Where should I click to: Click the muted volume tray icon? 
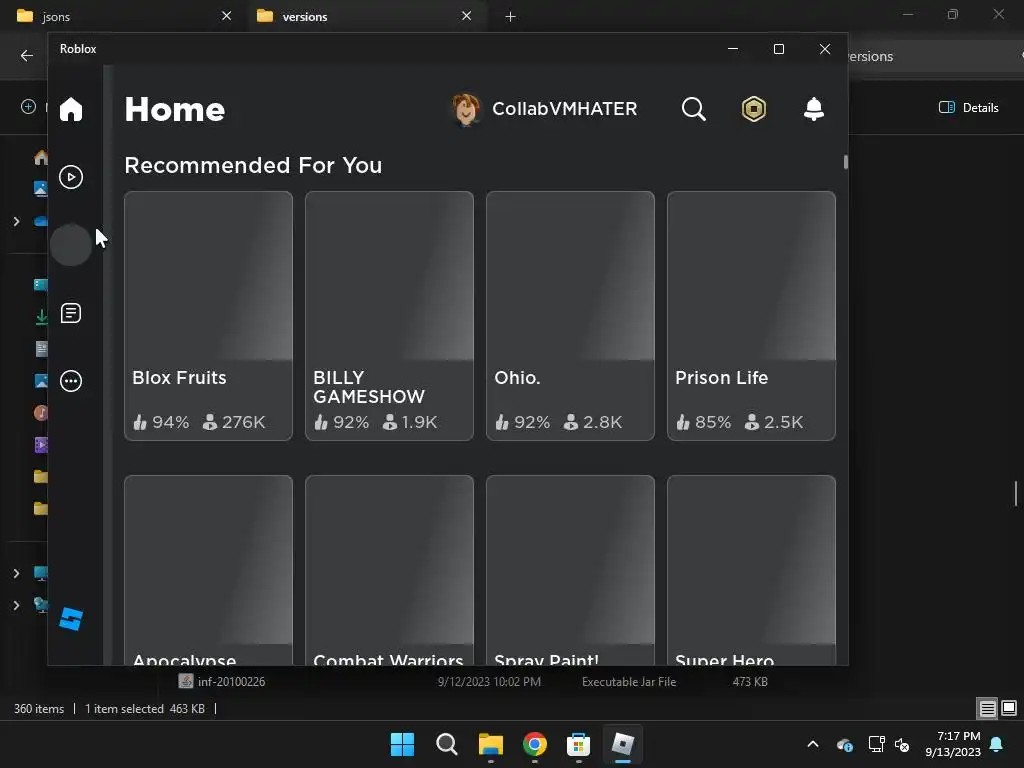click(902, 744)
